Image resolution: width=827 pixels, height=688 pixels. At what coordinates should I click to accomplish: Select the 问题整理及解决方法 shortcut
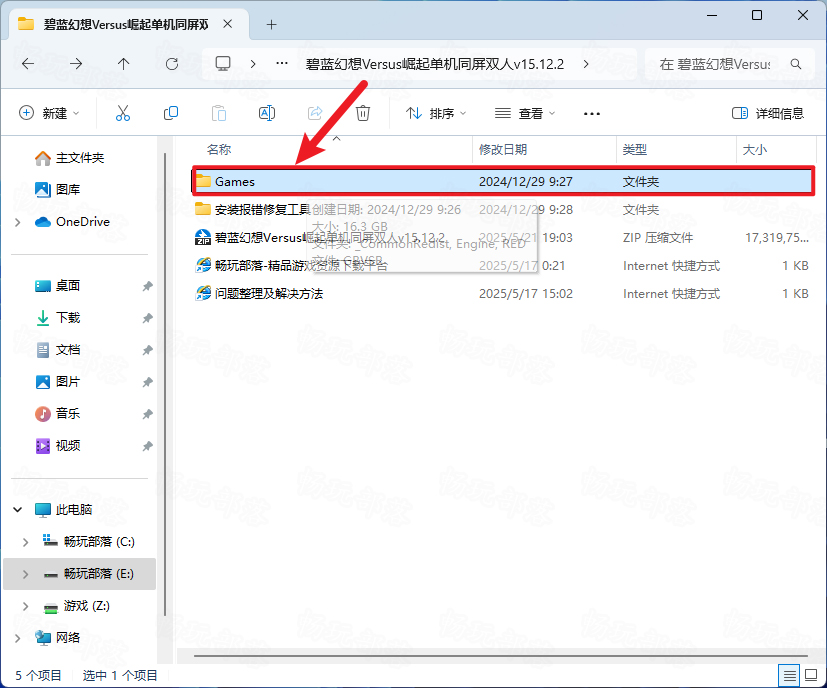pyautogui.click(x=503, y=293)
